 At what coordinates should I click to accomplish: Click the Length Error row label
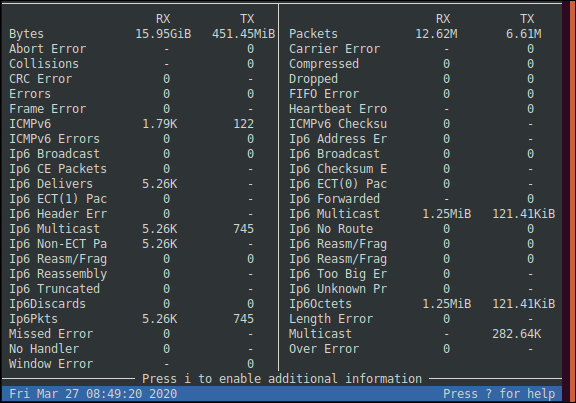tap(331, 319)
